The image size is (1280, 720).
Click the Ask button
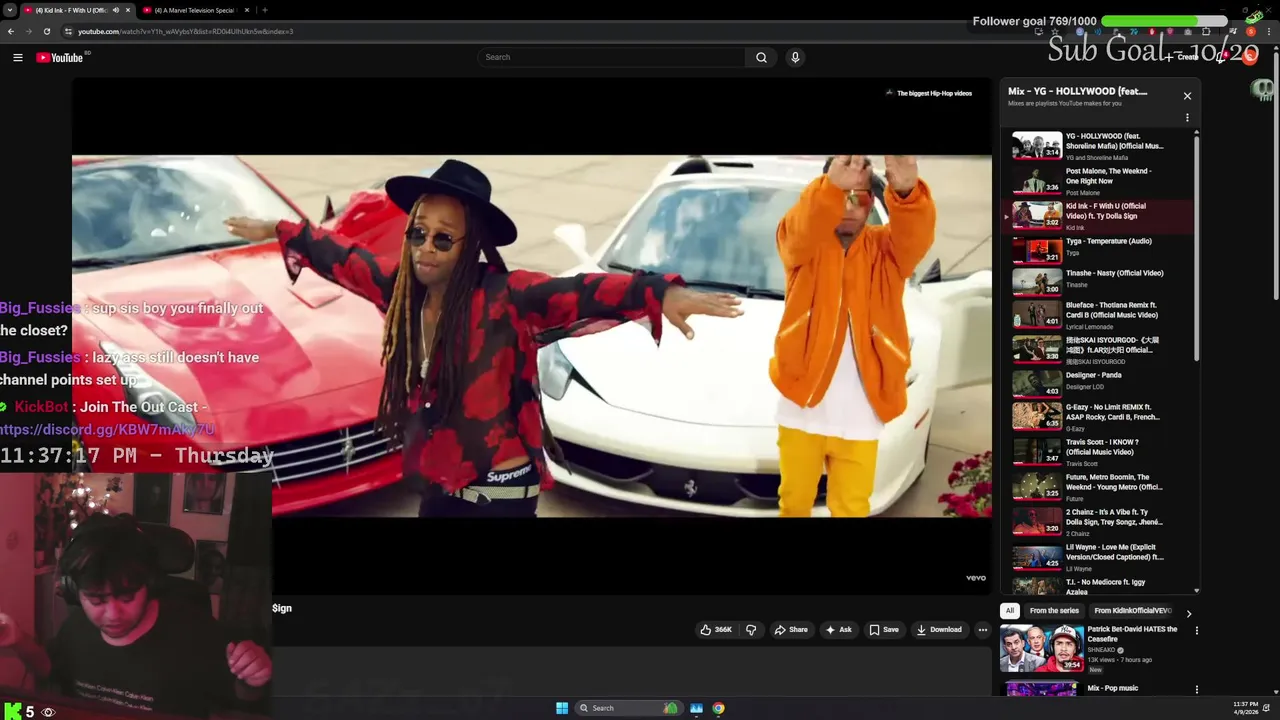[x=838, y=630]
